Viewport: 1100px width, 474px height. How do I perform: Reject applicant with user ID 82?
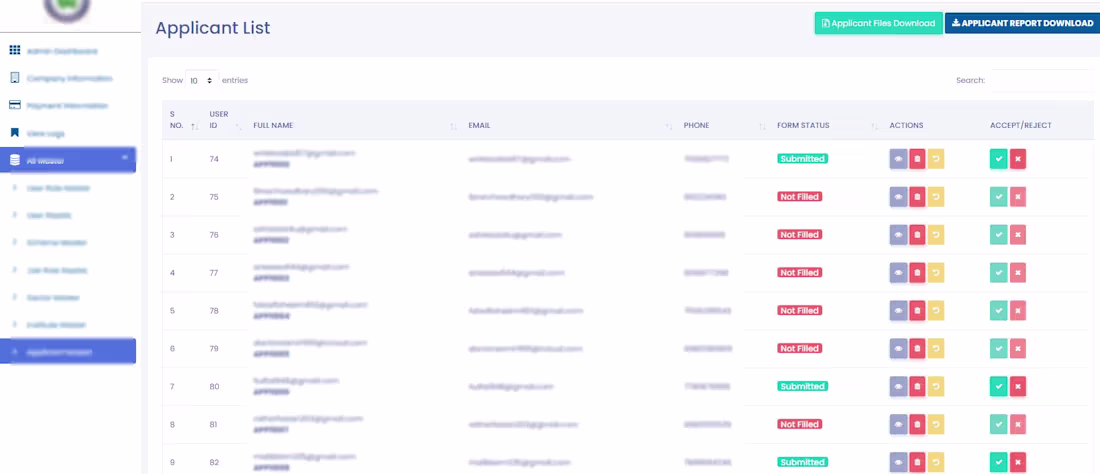(x=1018, y=462)
